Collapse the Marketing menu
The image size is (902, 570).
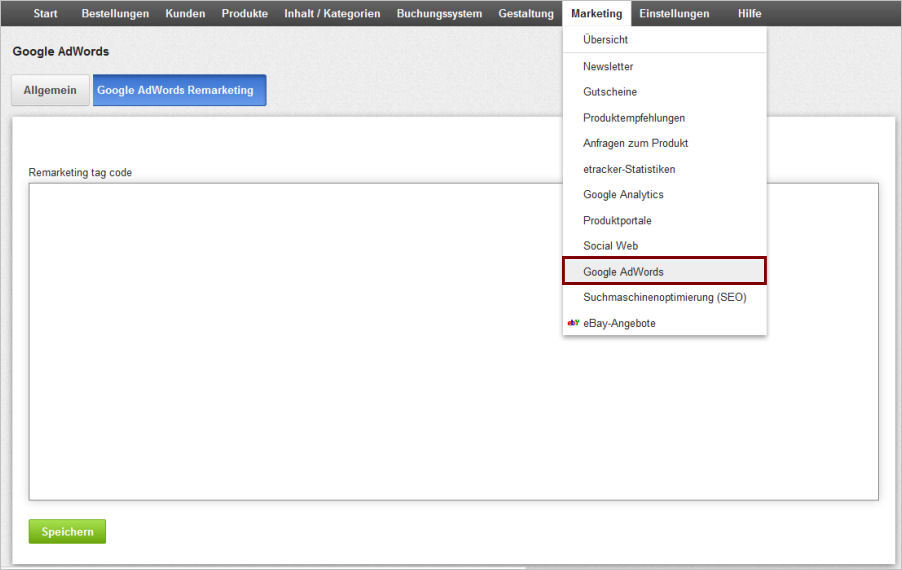597,13
